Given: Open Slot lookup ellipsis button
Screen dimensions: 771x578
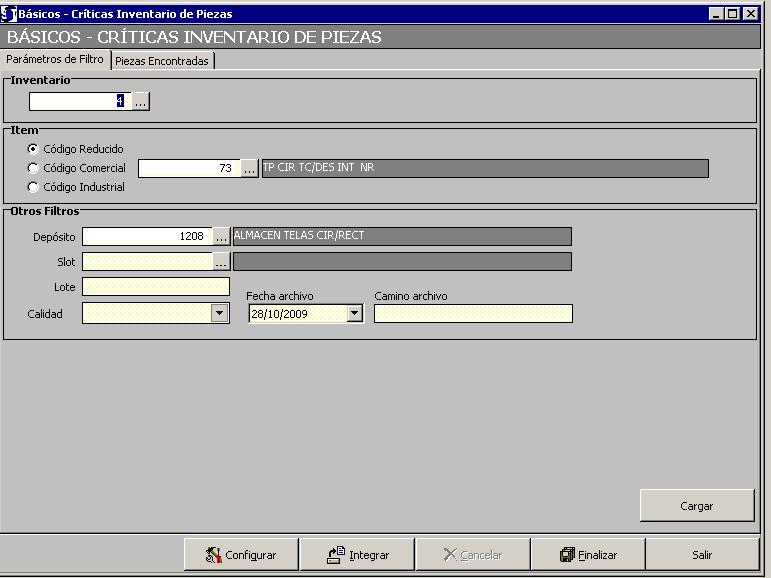Looking at the screenshot, I should [221, 262].
